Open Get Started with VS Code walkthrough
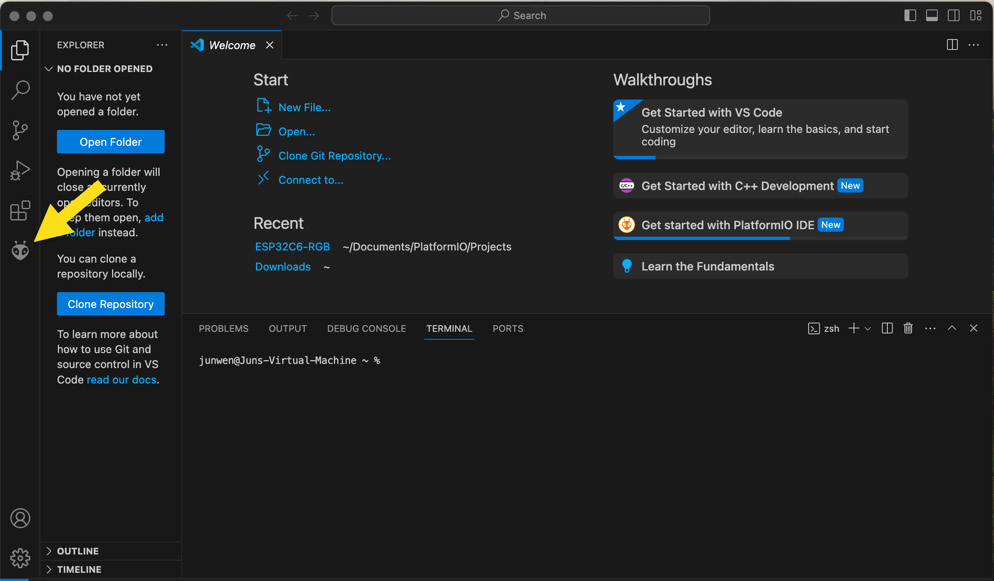Viewport: 994px width, 581px height. 760,129
